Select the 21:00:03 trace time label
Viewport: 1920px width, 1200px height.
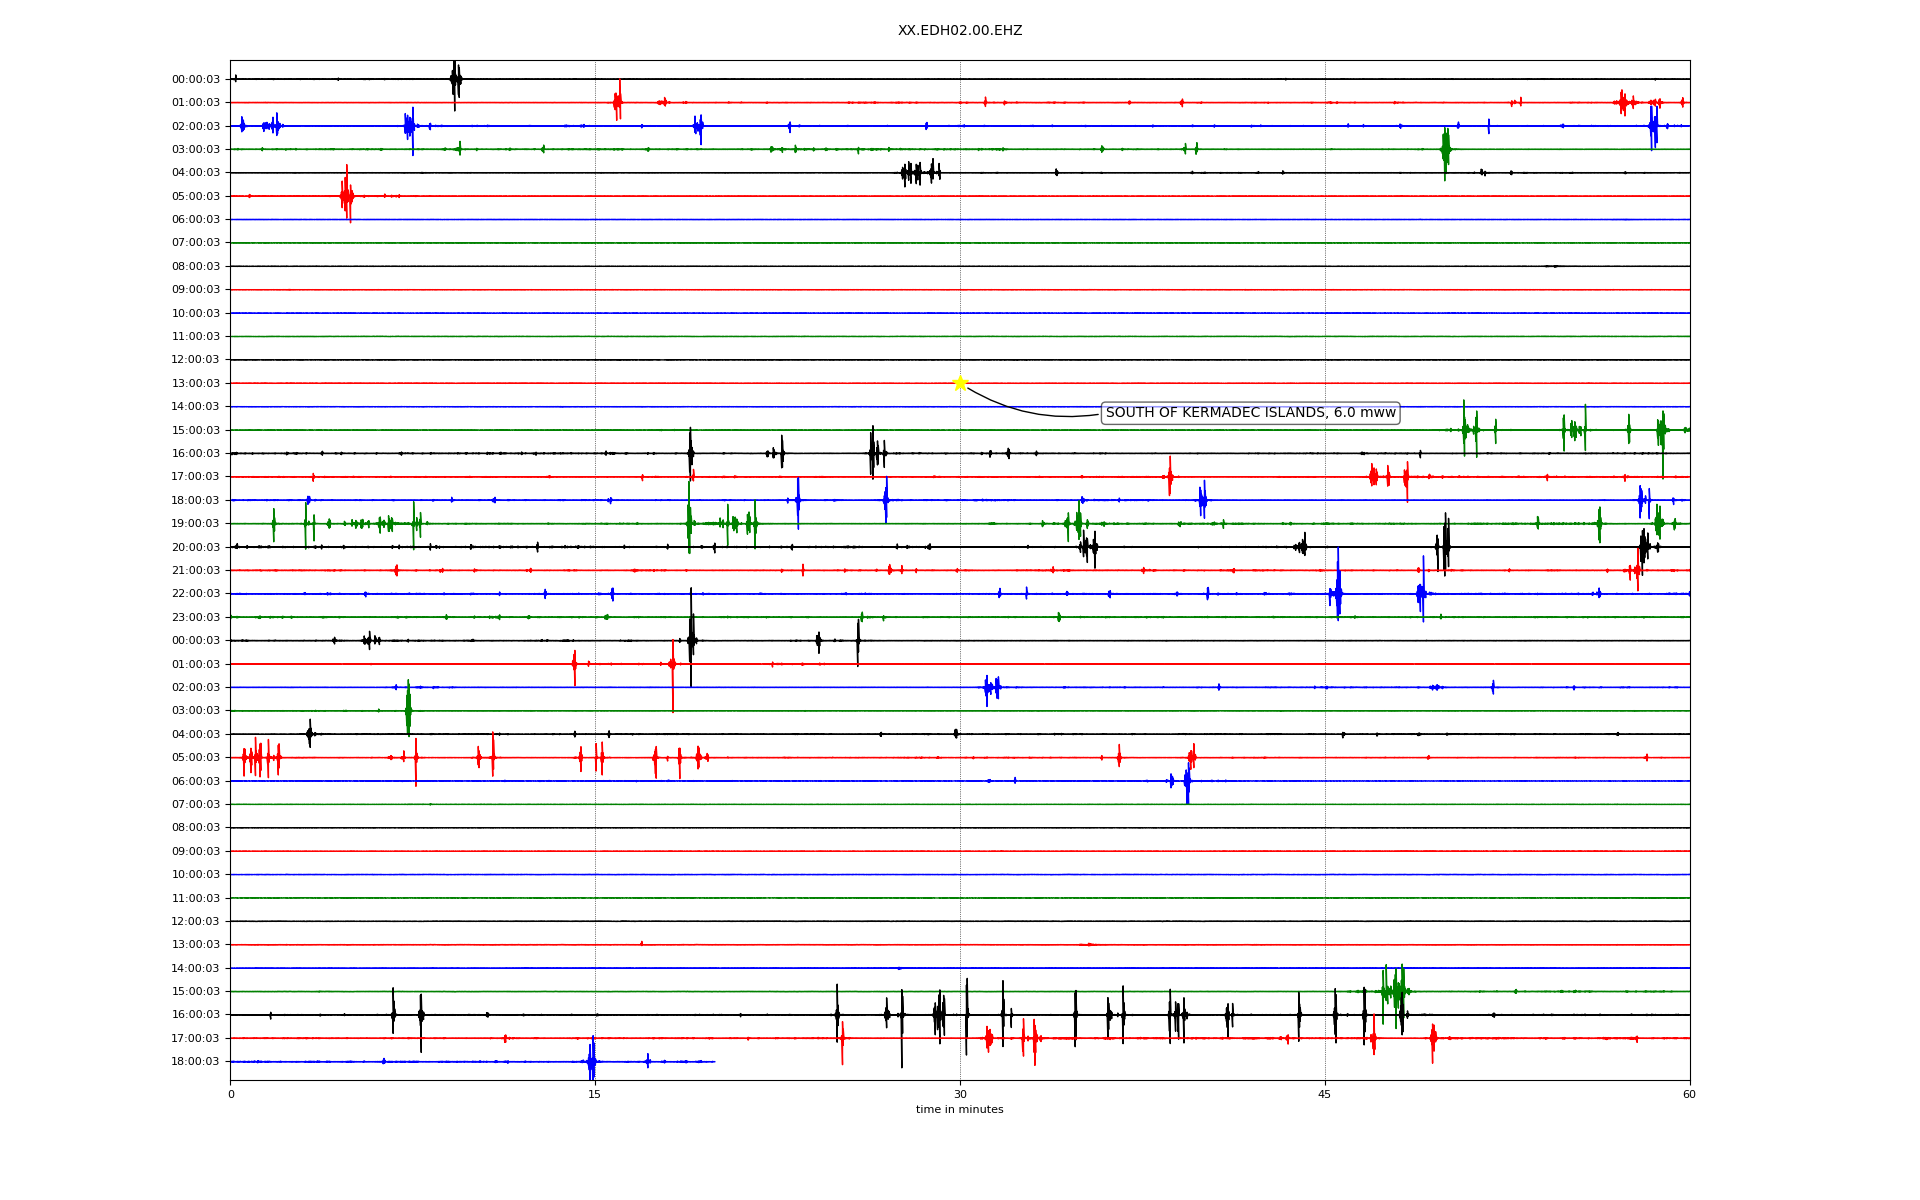point(196,571)
